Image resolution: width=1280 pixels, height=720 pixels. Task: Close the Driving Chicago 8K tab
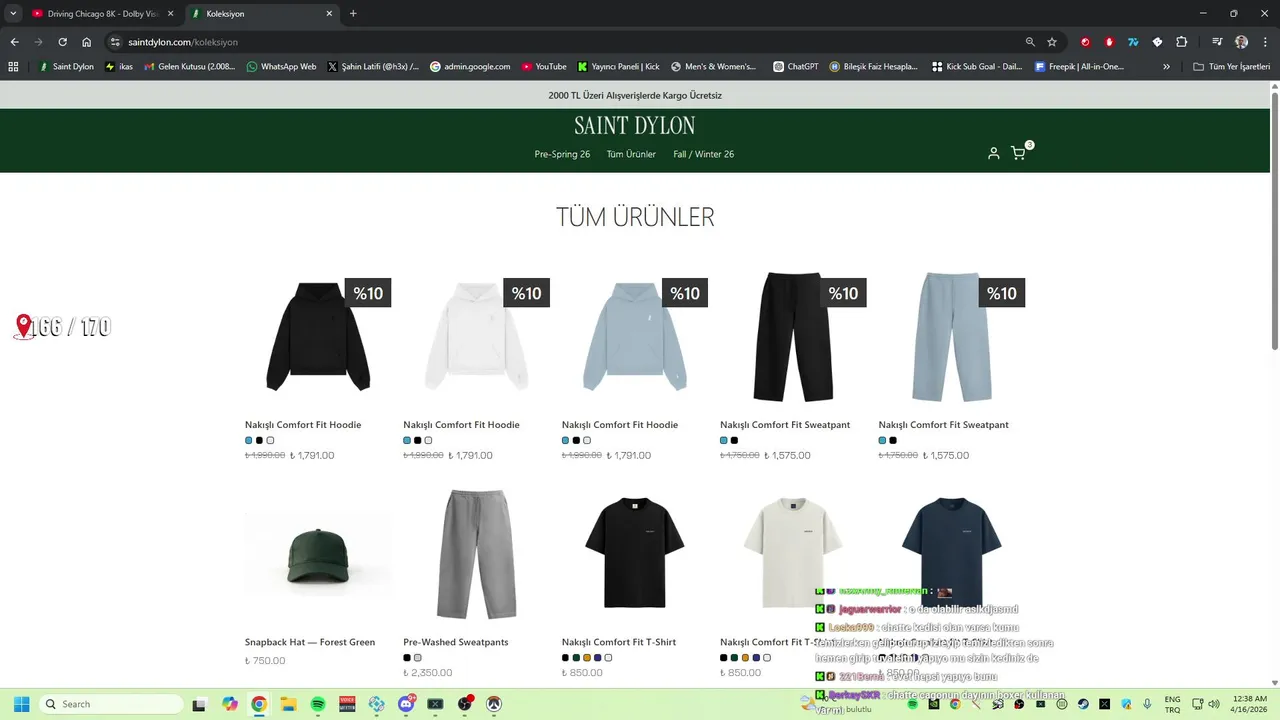170,14
